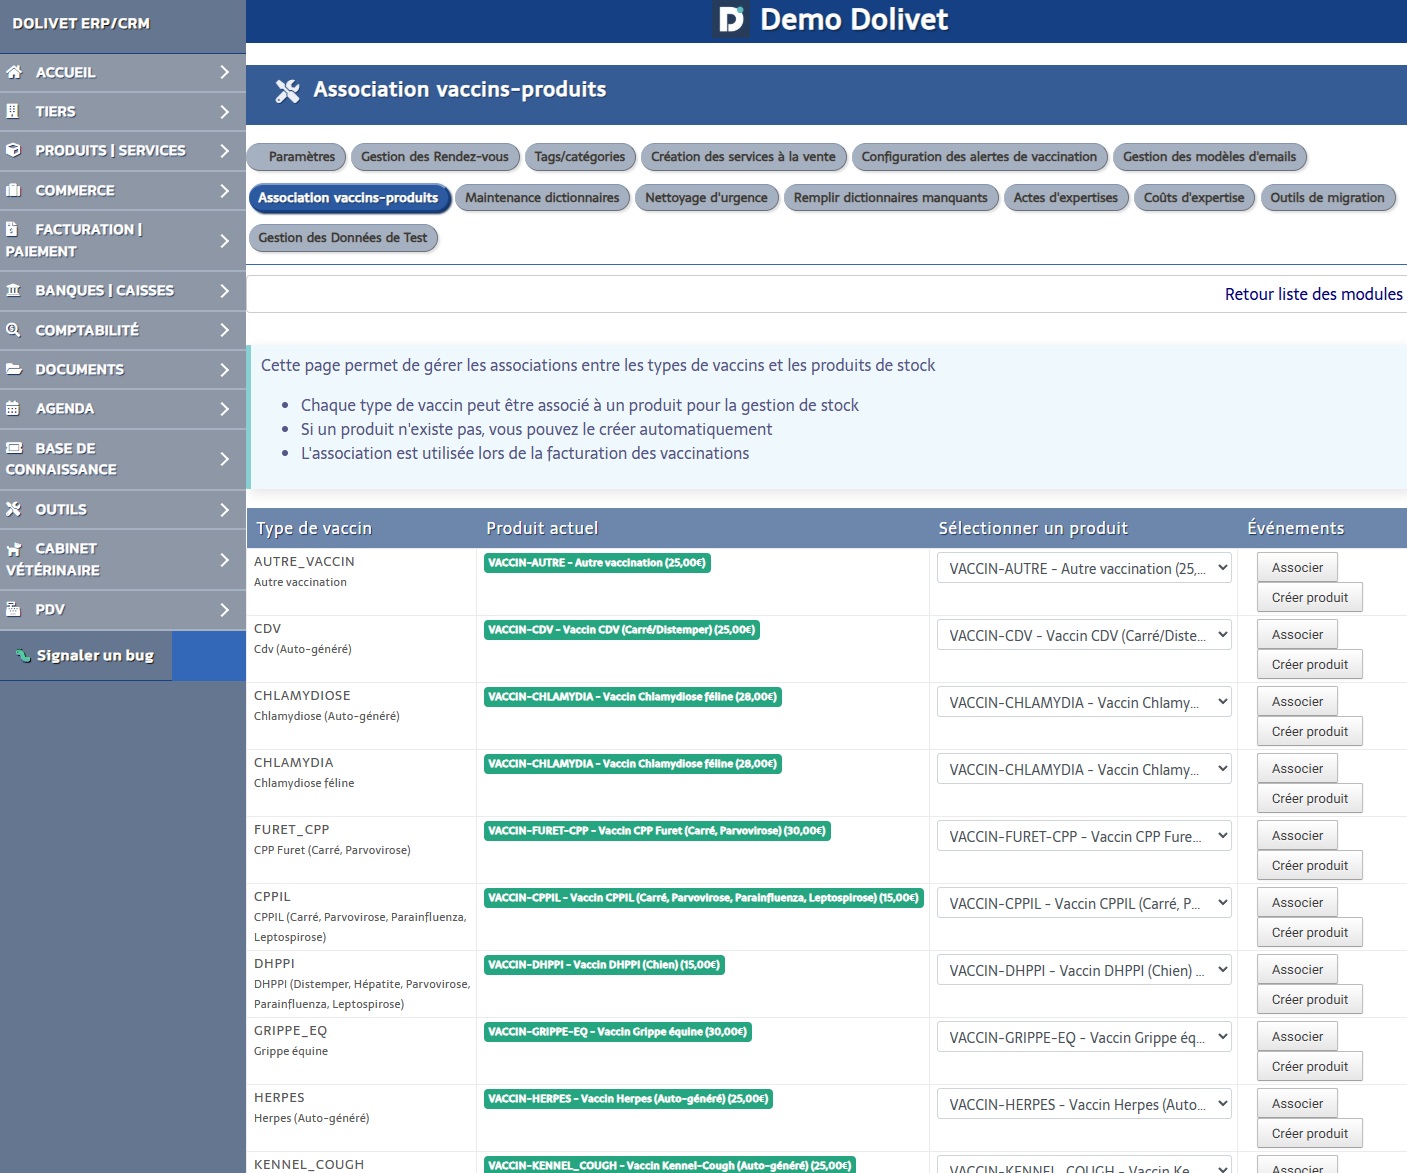Expand the Outils menu chevron
The height and width of the screenshot is (1173, 1407).
click(224, 509)
